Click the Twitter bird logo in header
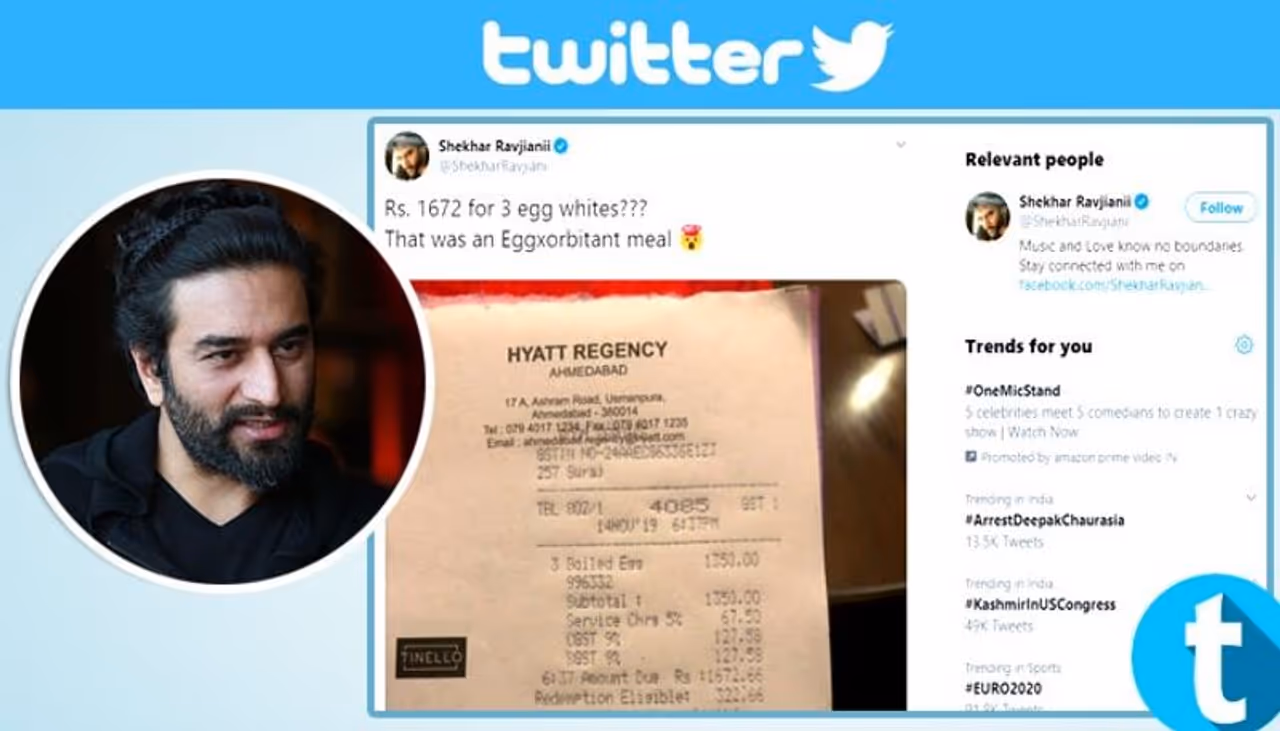Viewport: 1280px width, 731px height. [x=851, y=57]
